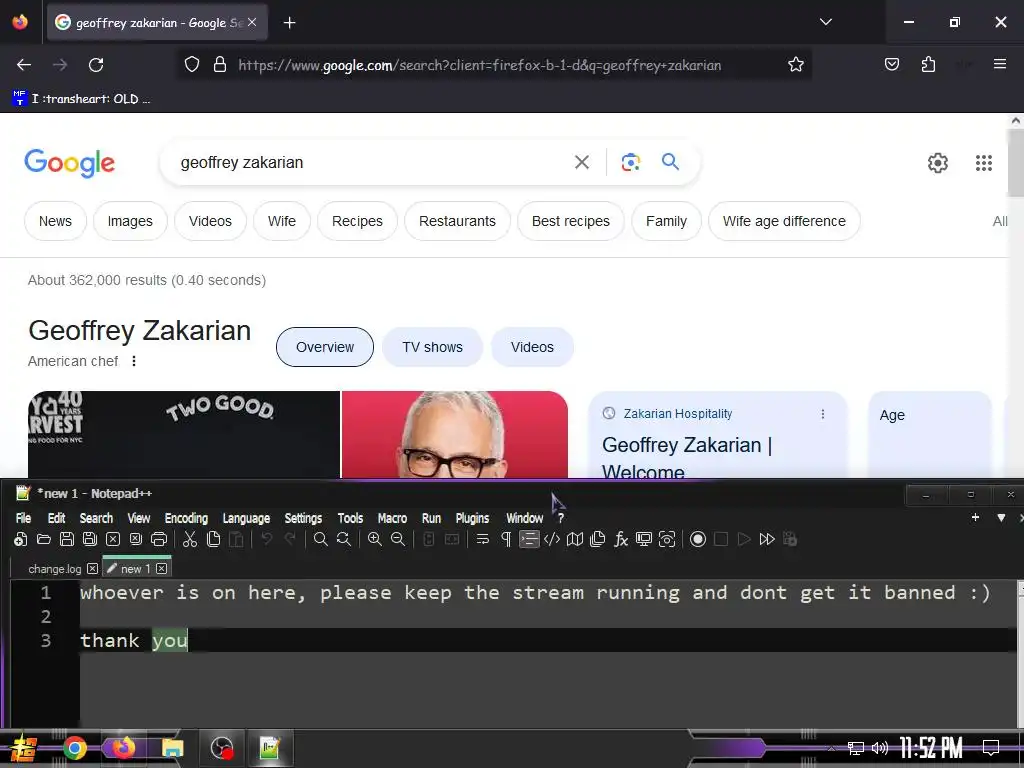Open the Language menu
This screenshot has height=768, width=1024.
tap(246, 518)
